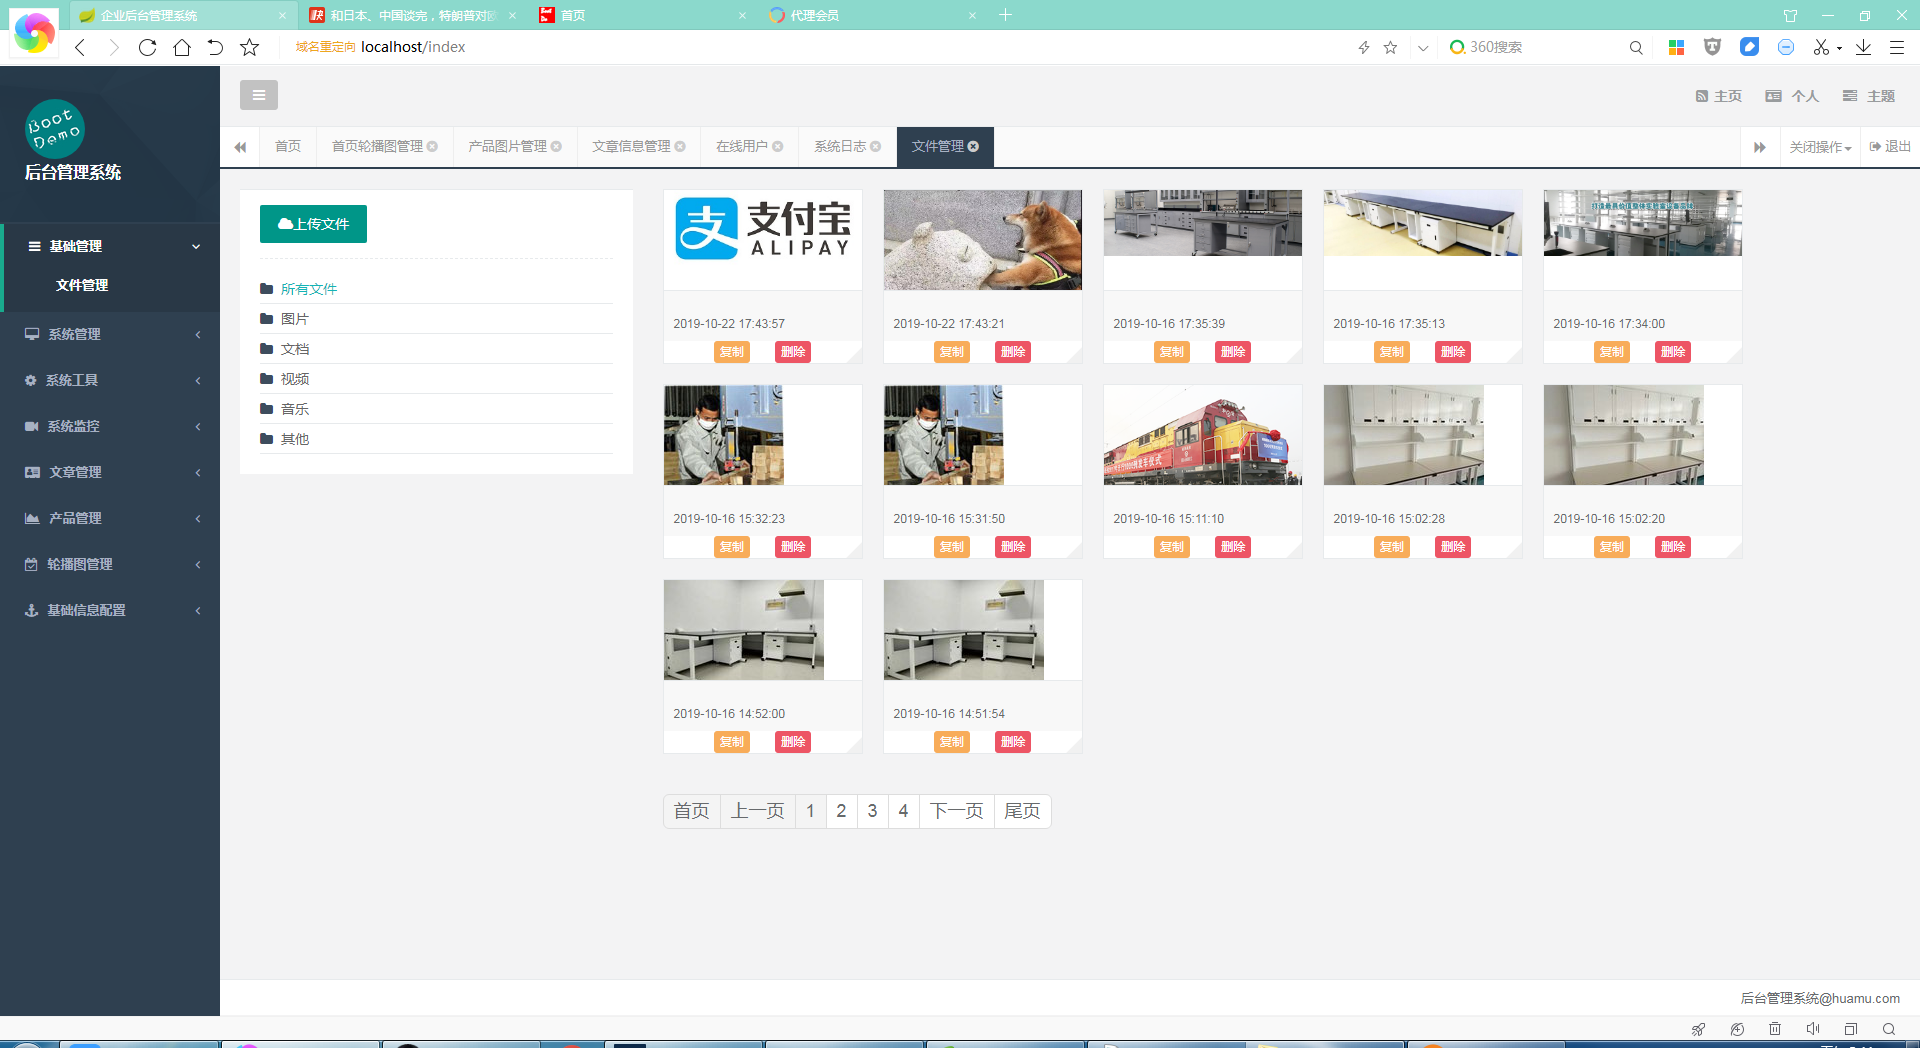This screenshot has width=1920, height=1048.
Task: Open the 文档 folder
Action: (x=436, y=349)
